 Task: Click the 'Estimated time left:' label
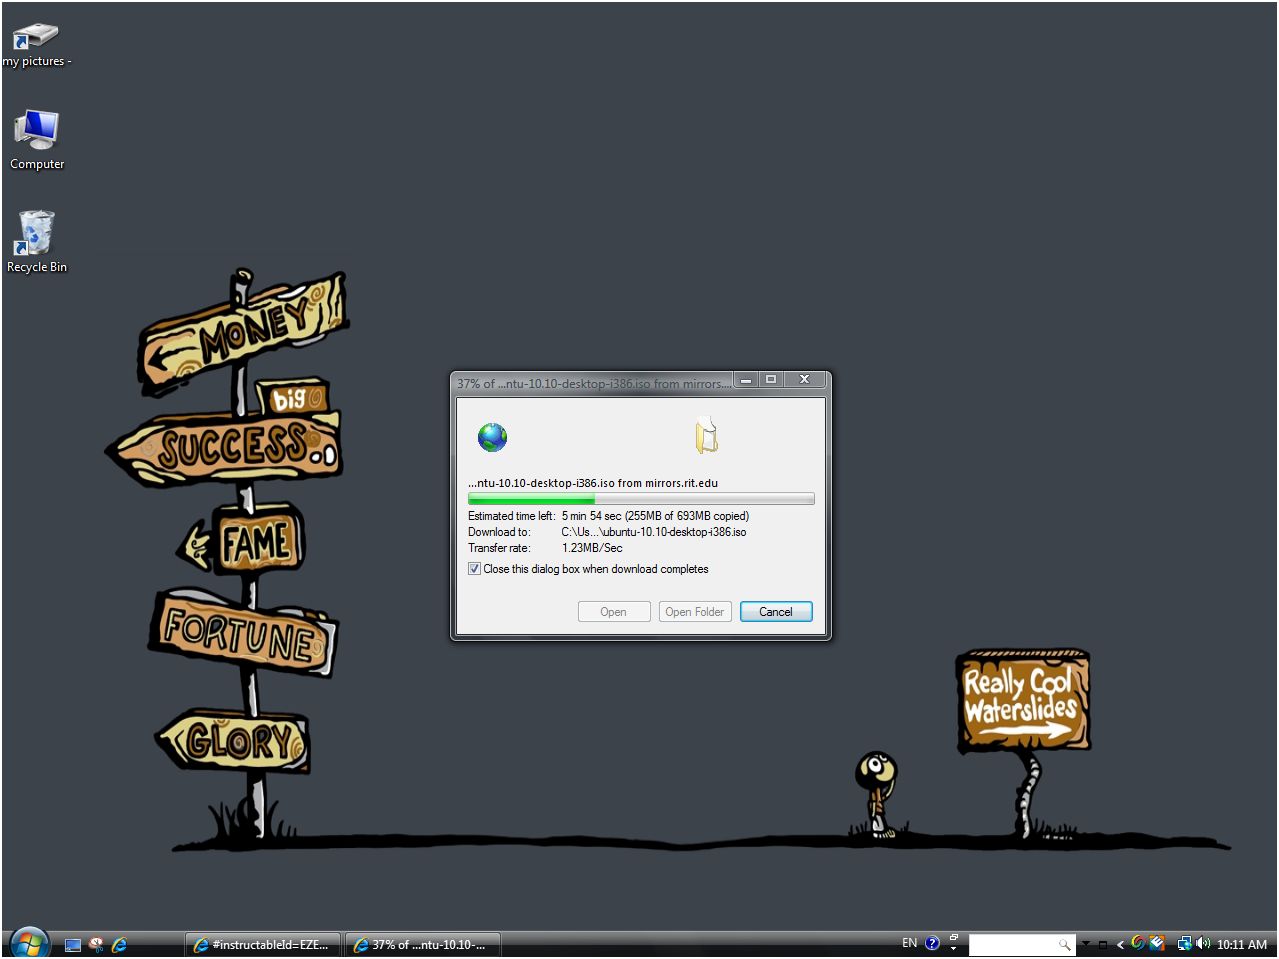(511, 516)
